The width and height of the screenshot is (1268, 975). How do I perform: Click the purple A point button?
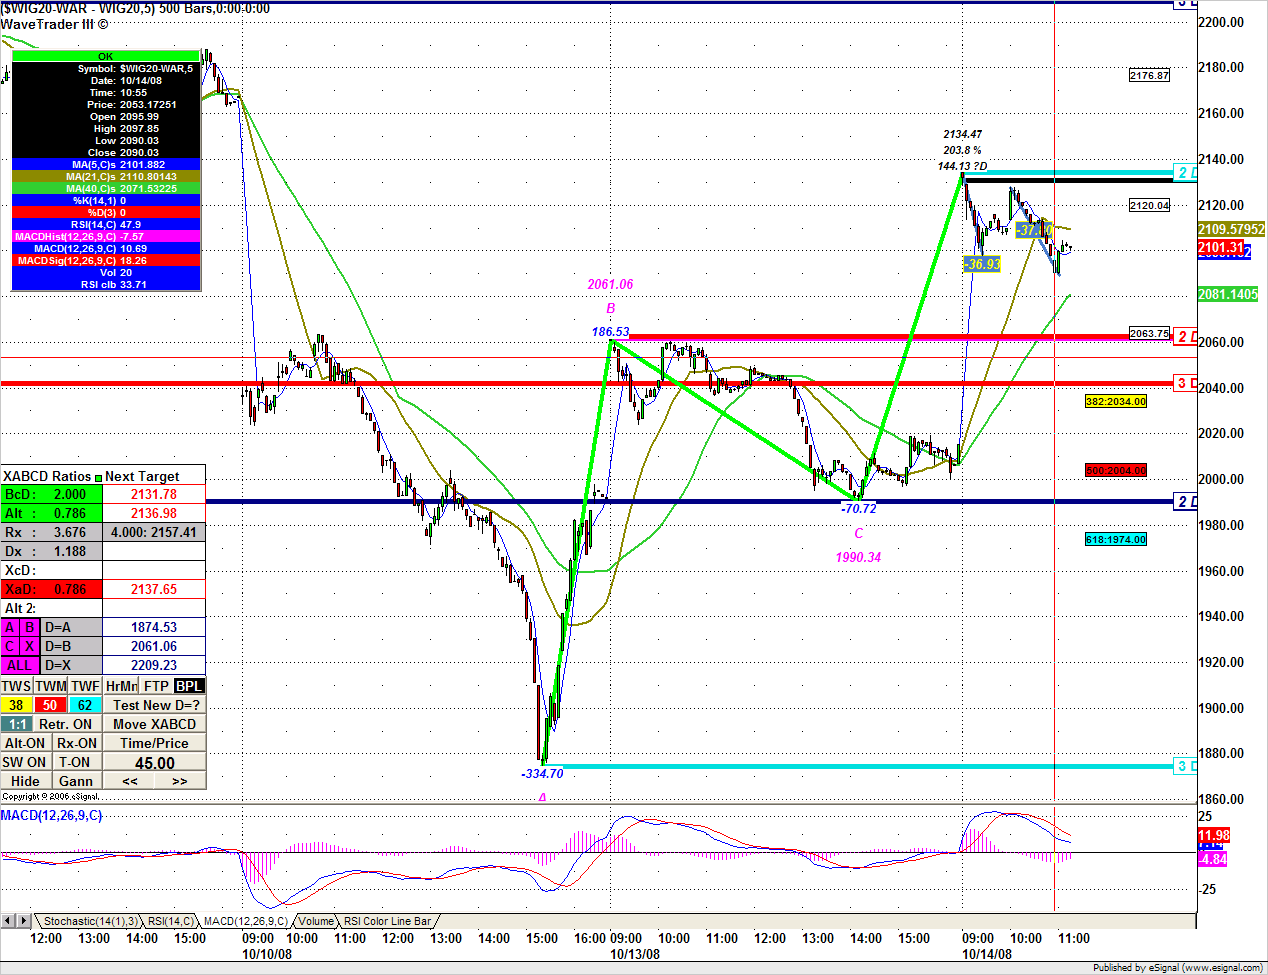click(x=10, y=628)
